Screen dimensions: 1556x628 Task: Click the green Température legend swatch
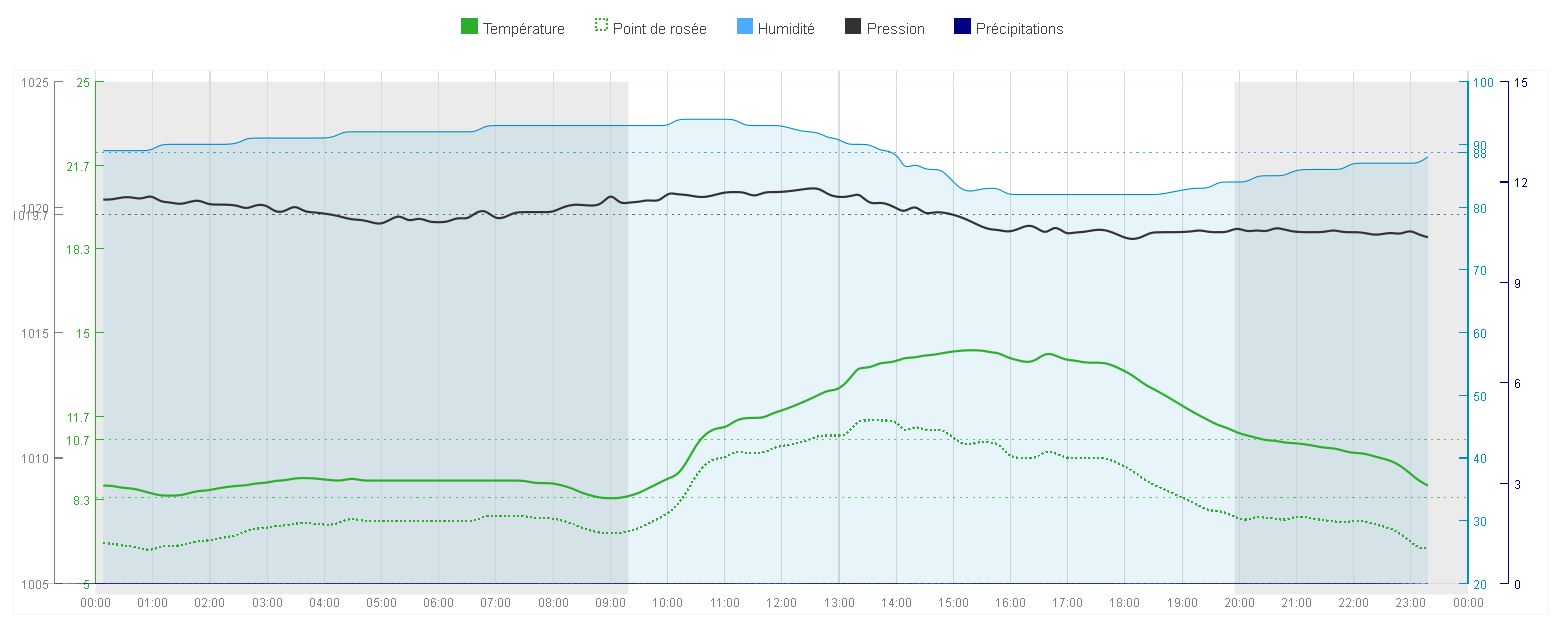(469, 28)
